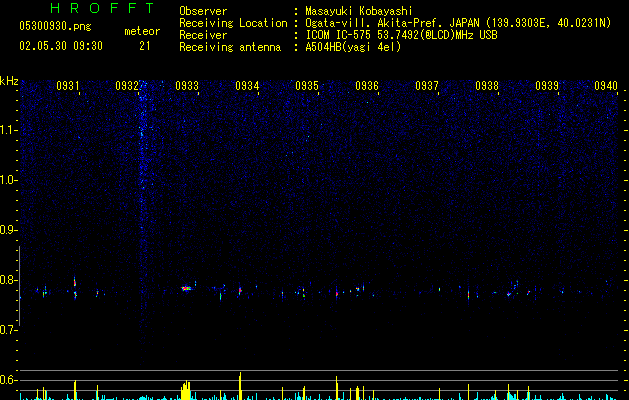
Task: Click the HROFFT title text
Action: click(103, 8)
